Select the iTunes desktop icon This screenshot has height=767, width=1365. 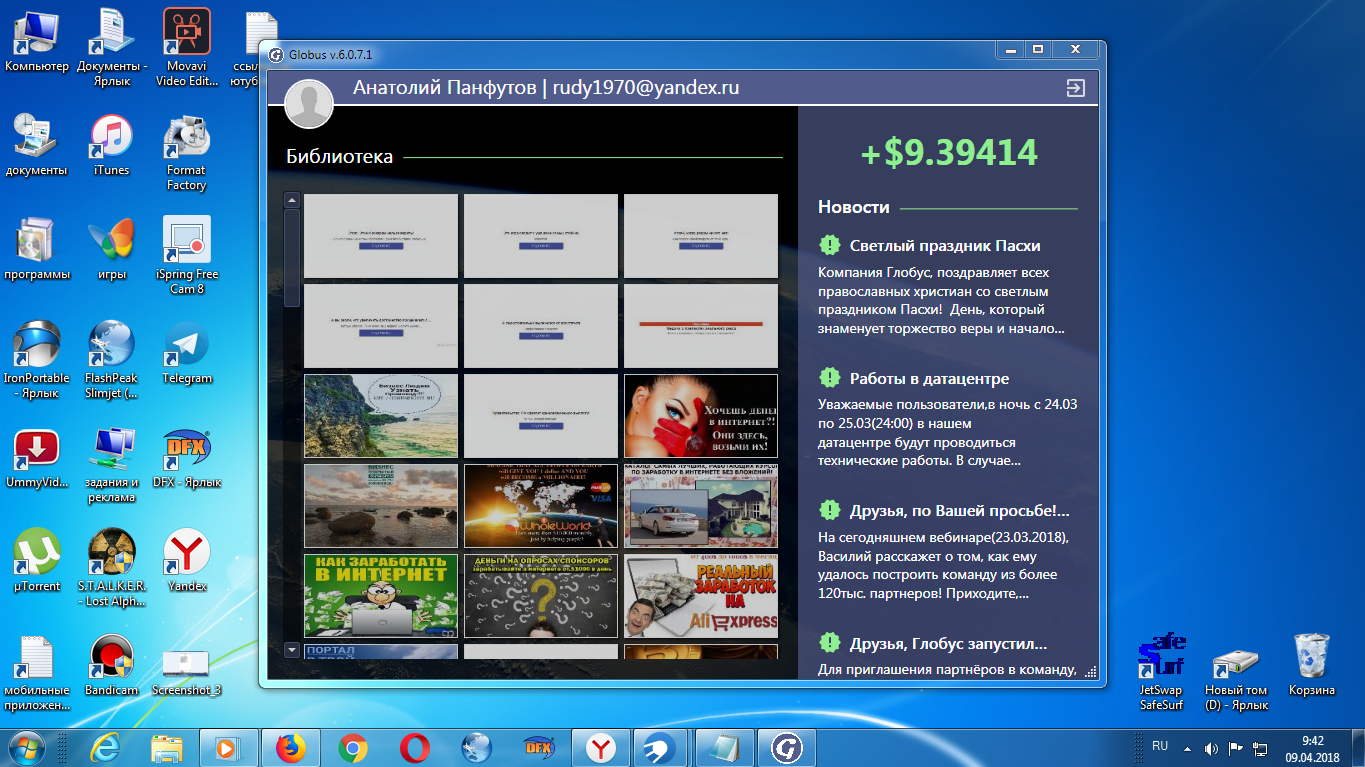click(111, 145)
